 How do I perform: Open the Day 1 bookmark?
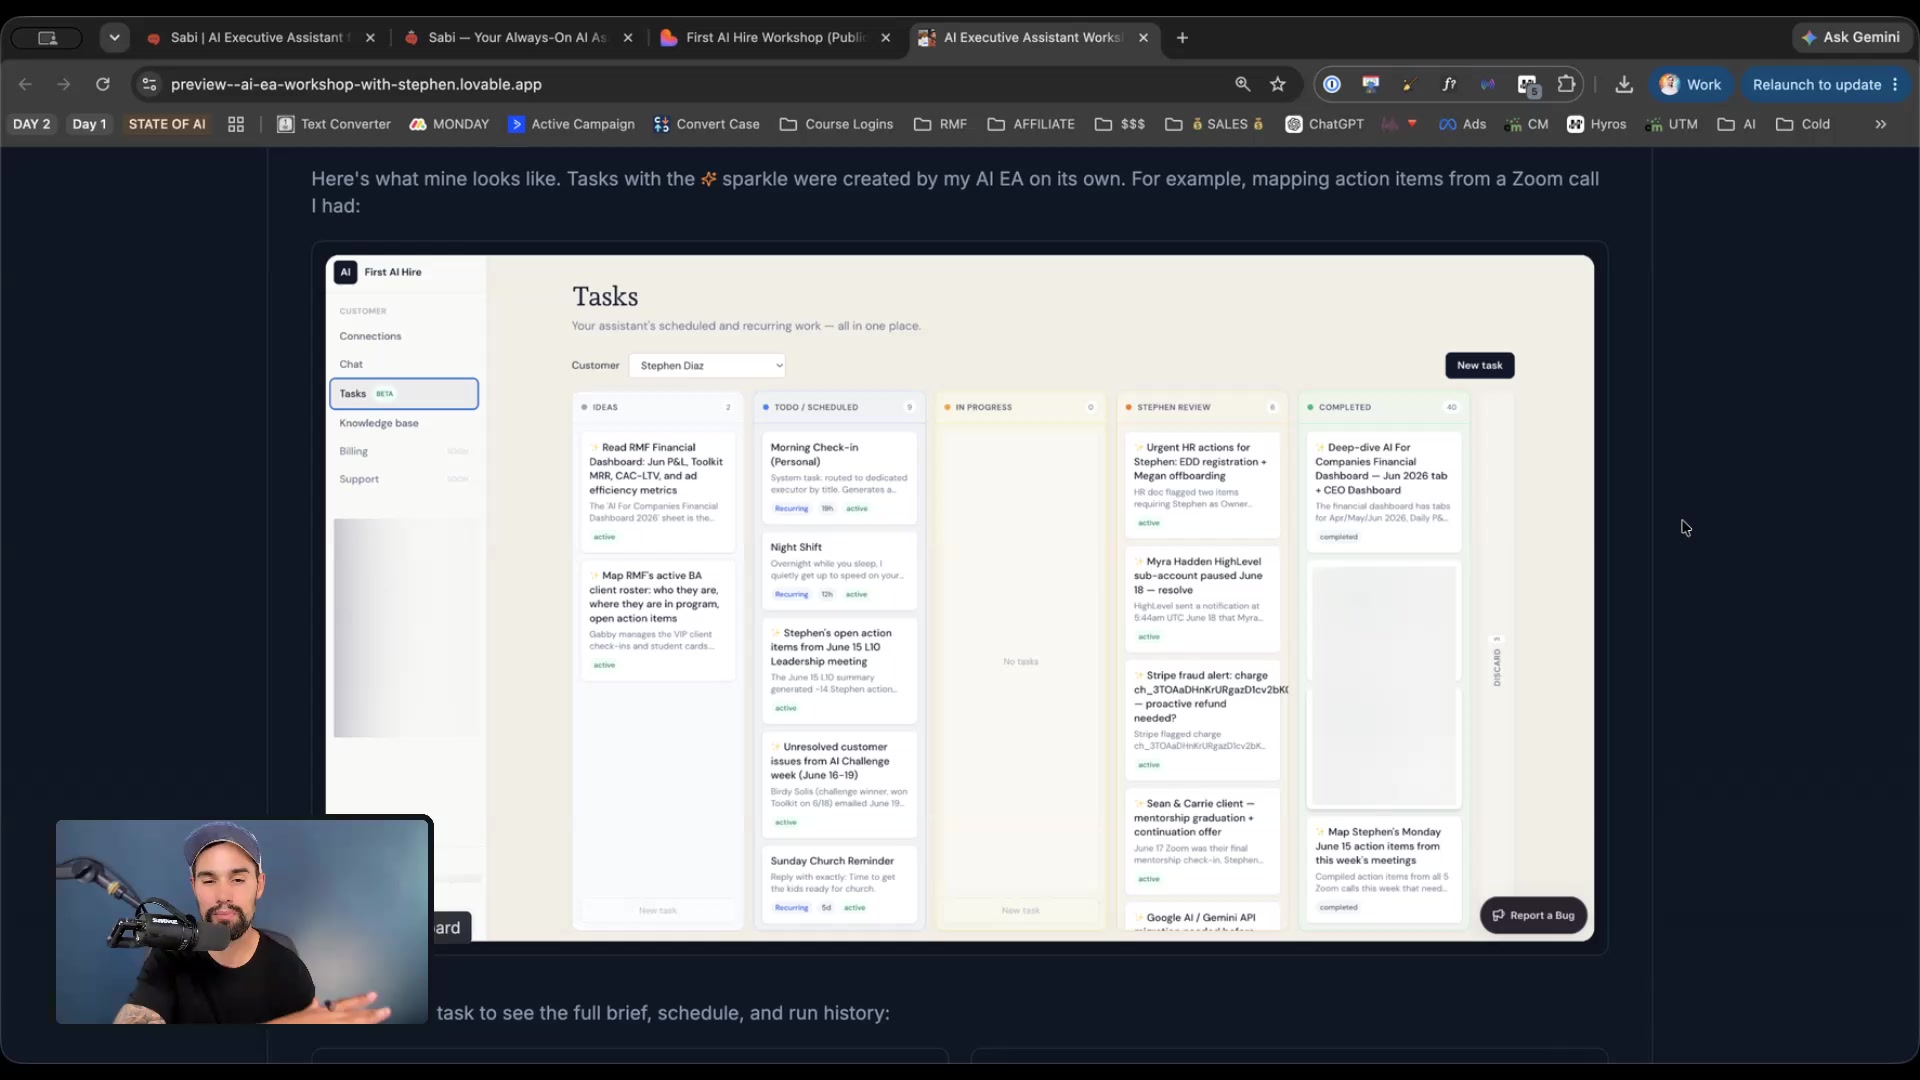pyautogui.click(x=89, y=124)
